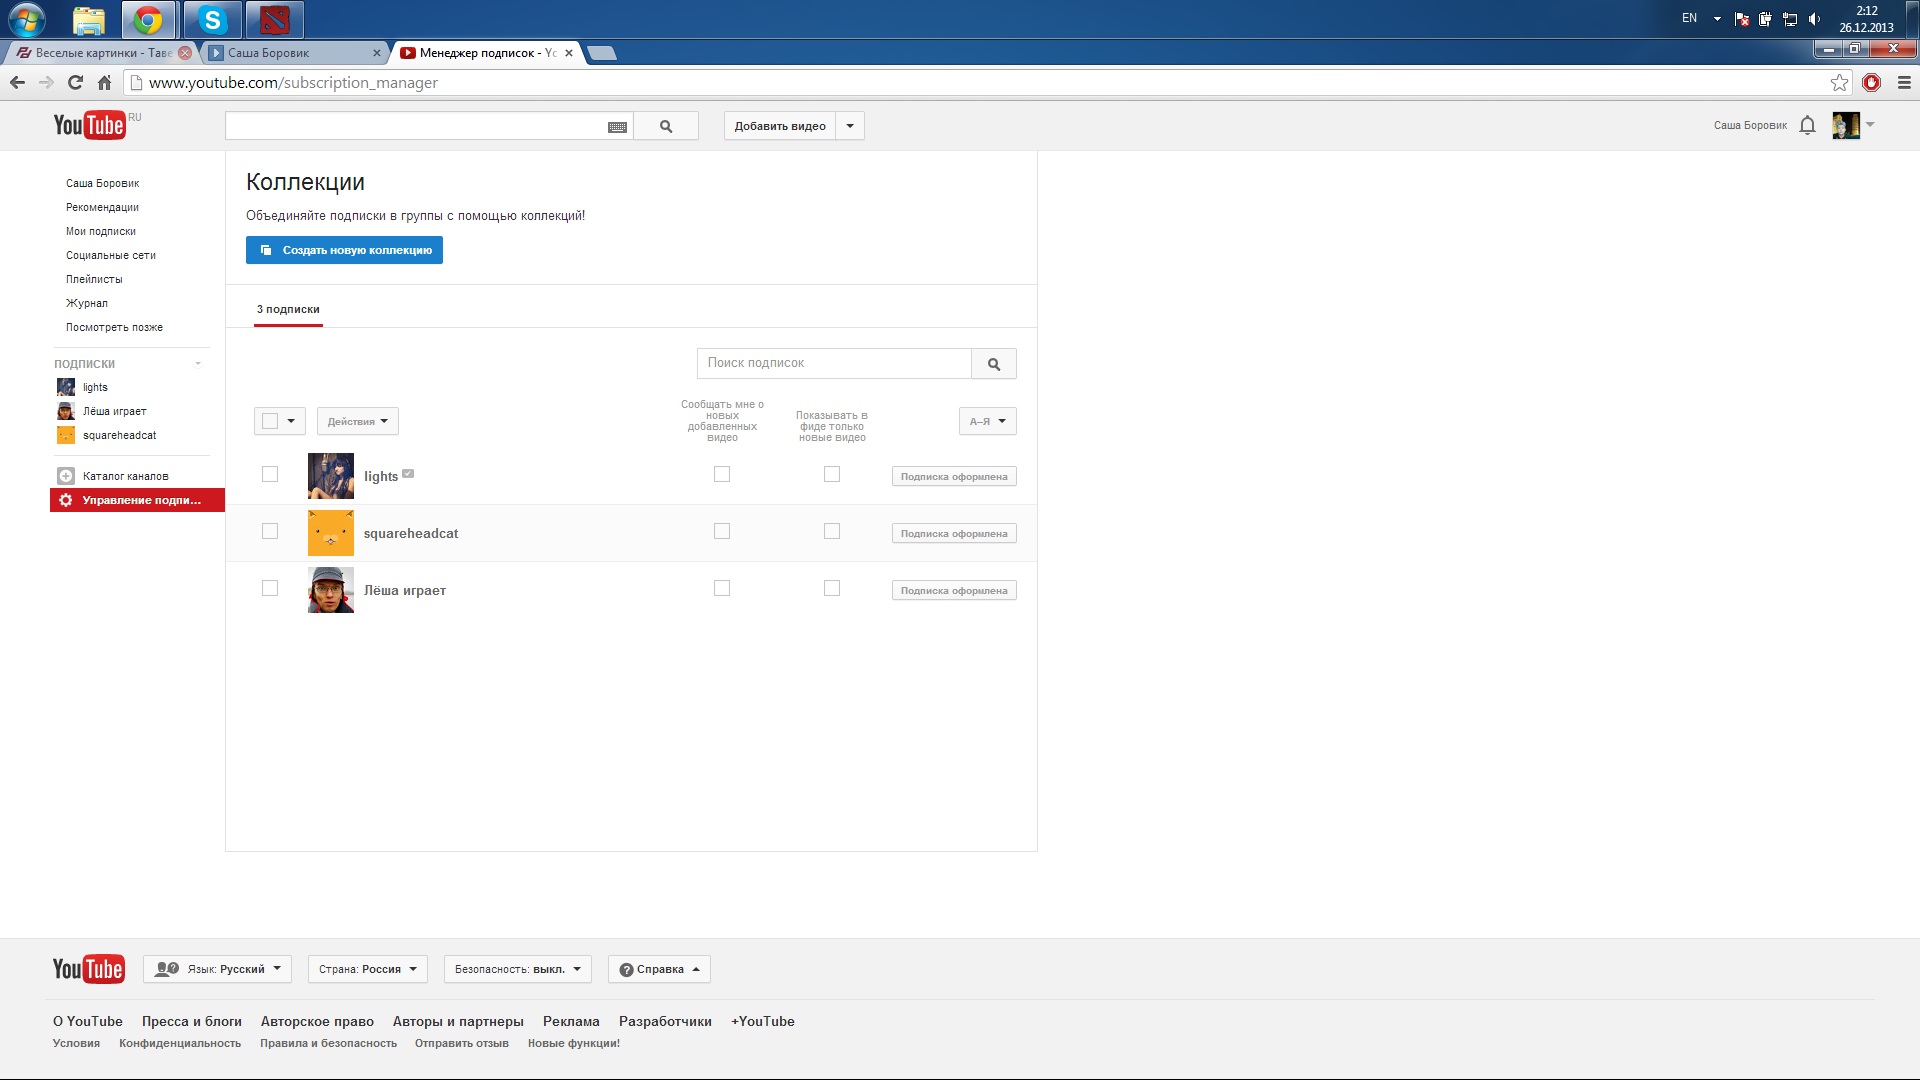Screen dimensions: 1920x1080
Task: Click the Поиск подписок search field
Action: tap(833, 363)
